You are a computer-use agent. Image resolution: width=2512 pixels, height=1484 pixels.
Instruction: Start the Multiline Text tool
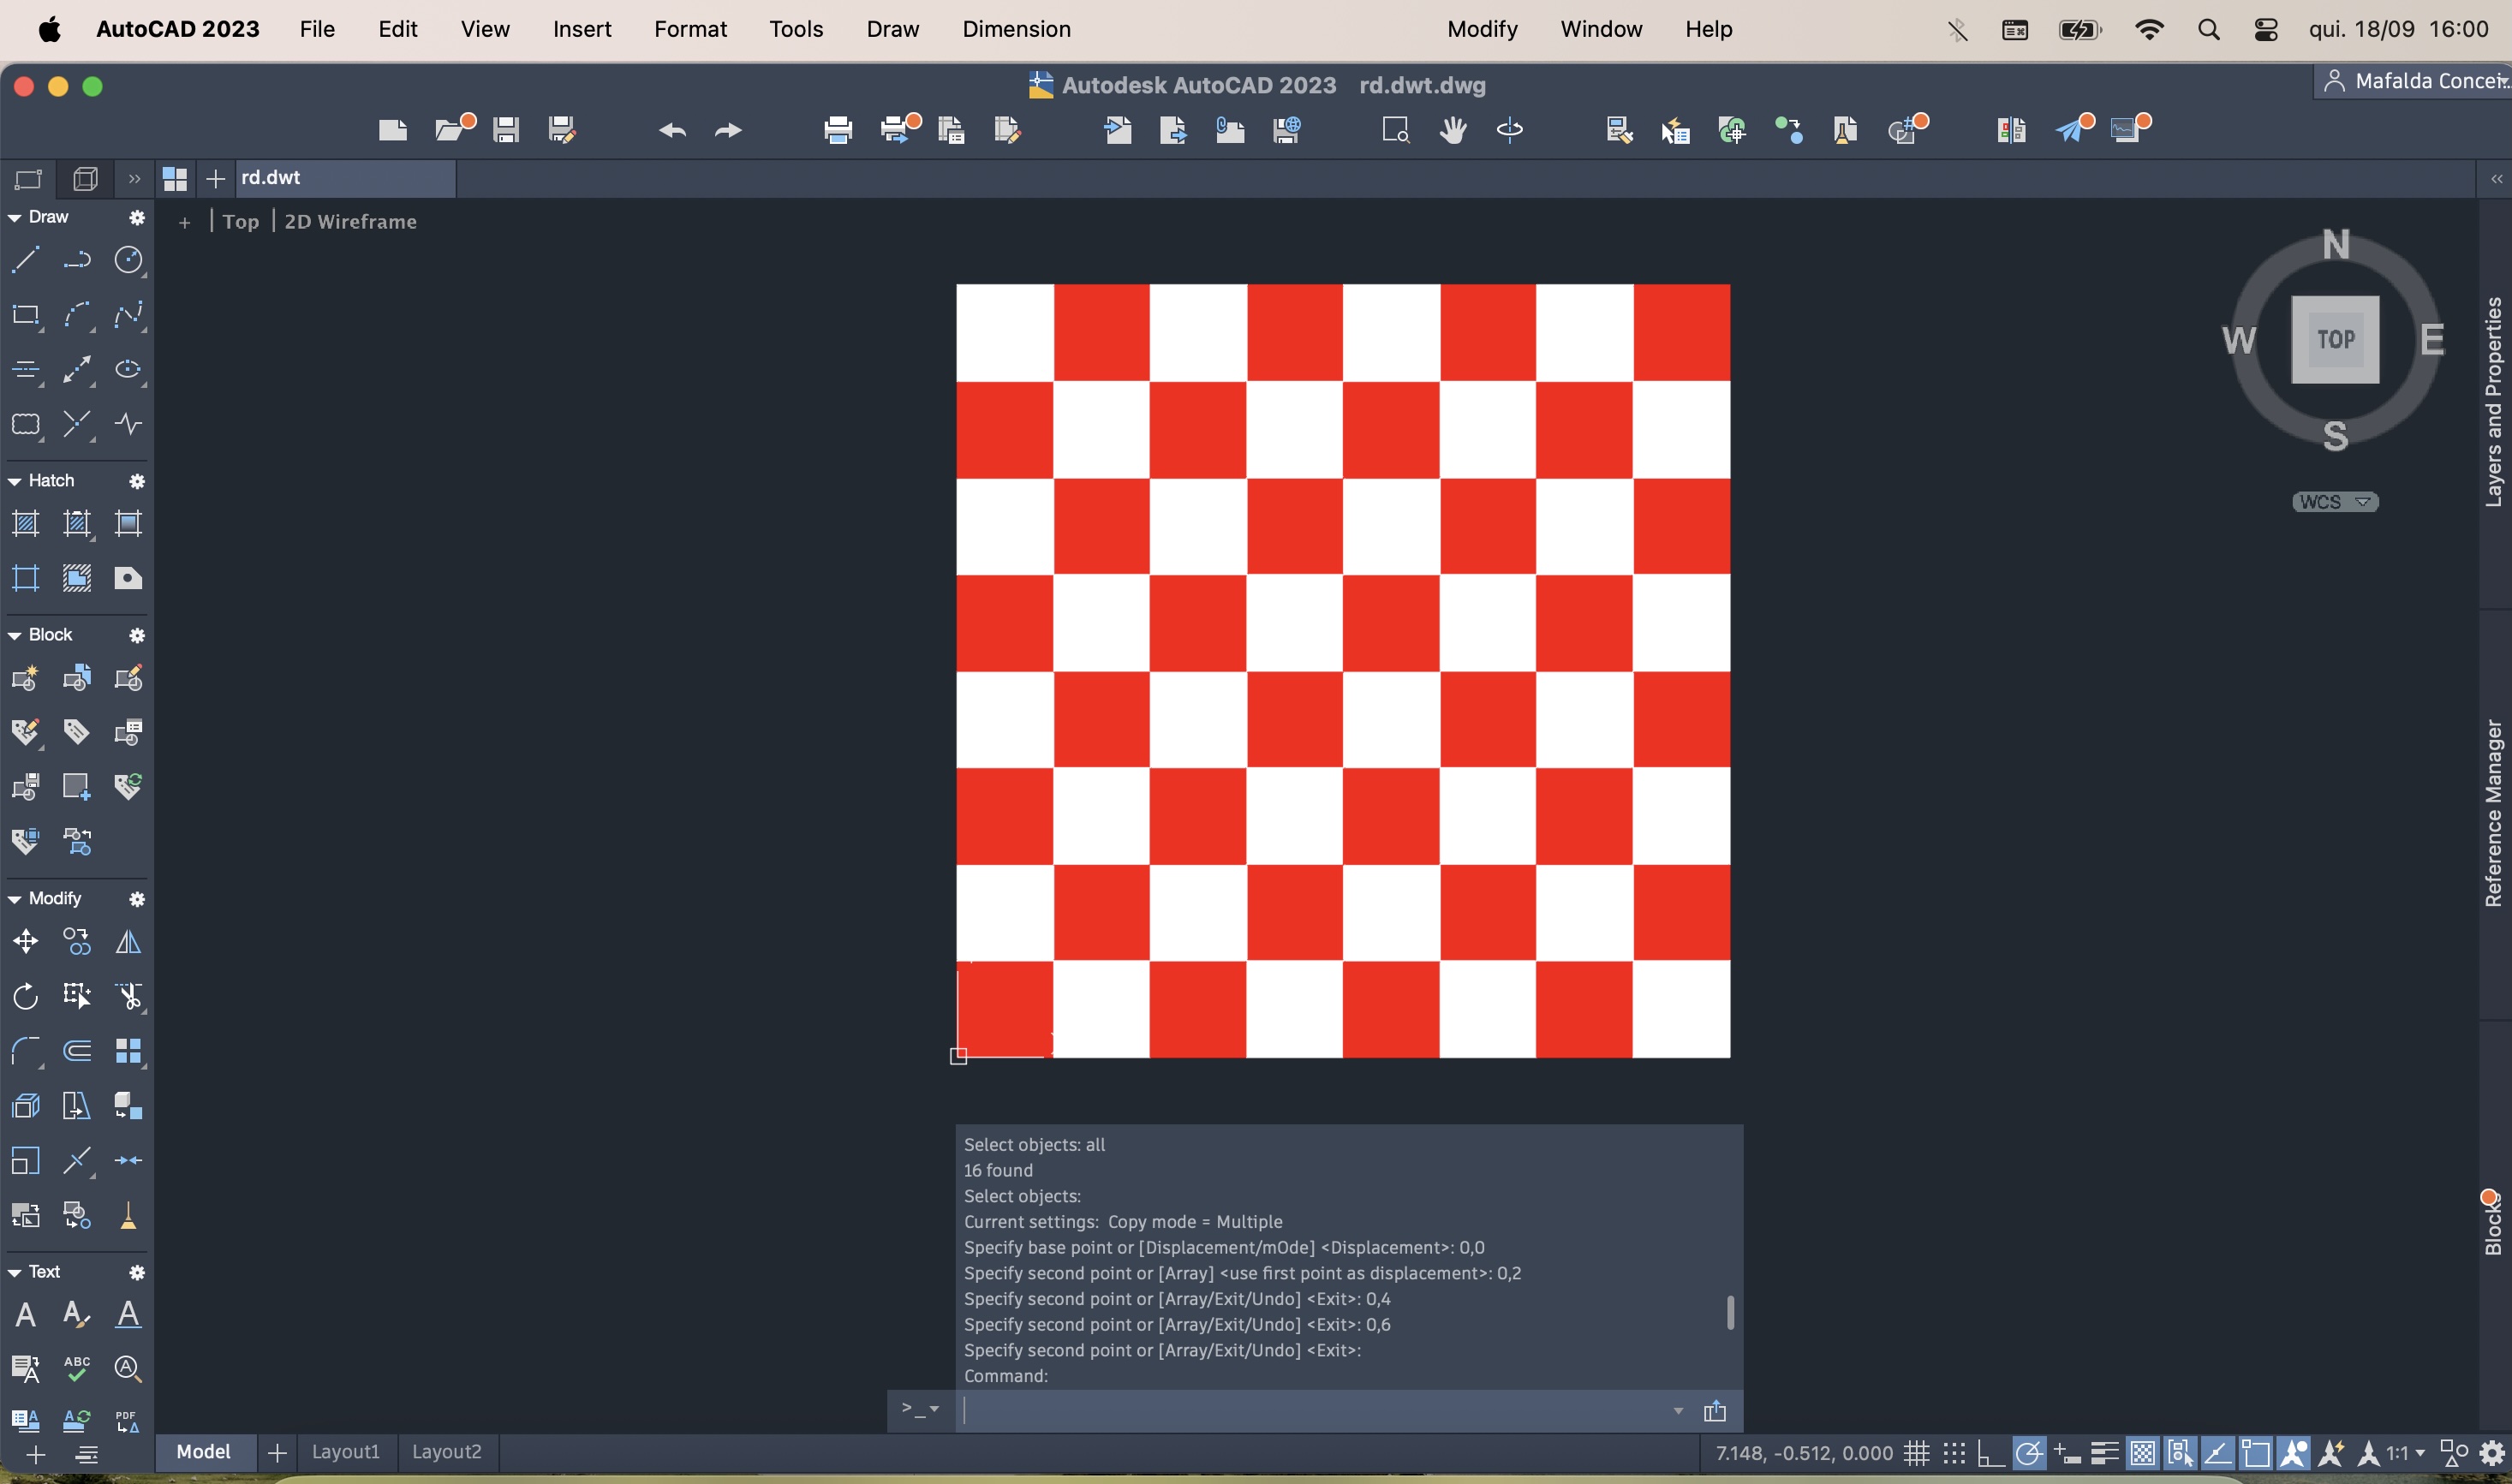pos(25,1314)
